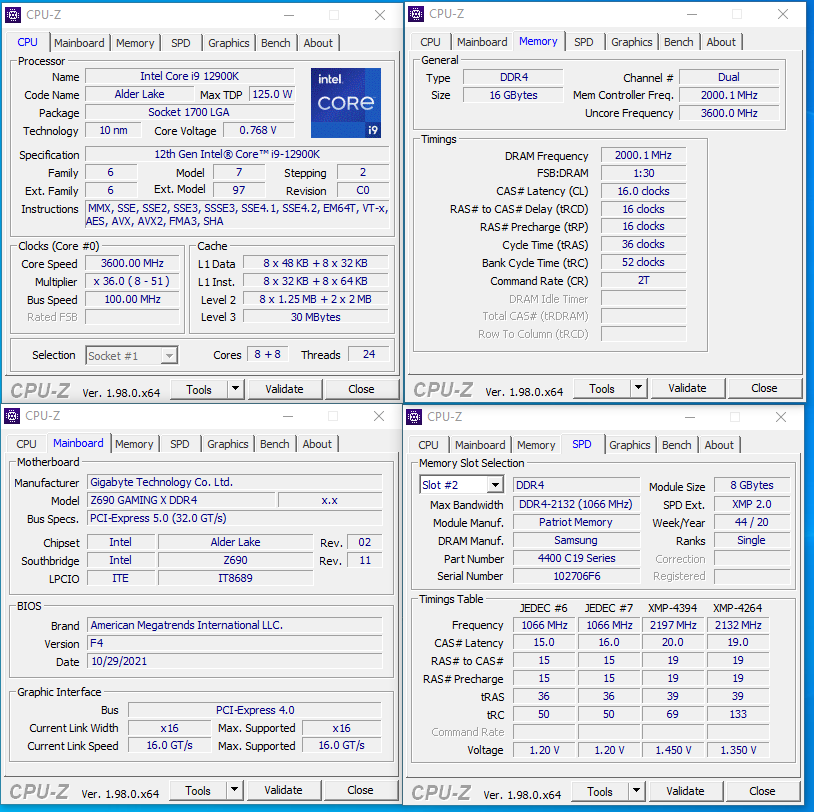Click the Week/Year value 44 / 20
814x812 pixels.
(x=752, y=522)
